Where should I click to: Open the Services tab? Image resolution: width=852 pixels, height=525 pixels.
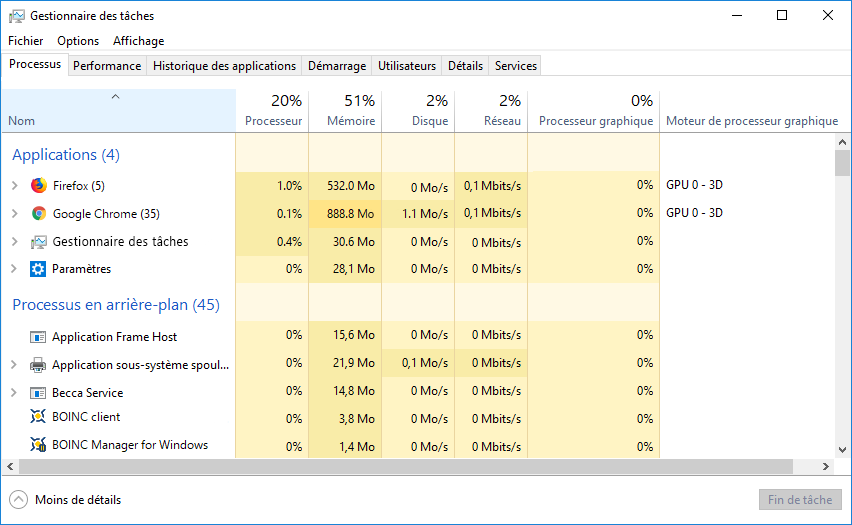pos(516,66)
